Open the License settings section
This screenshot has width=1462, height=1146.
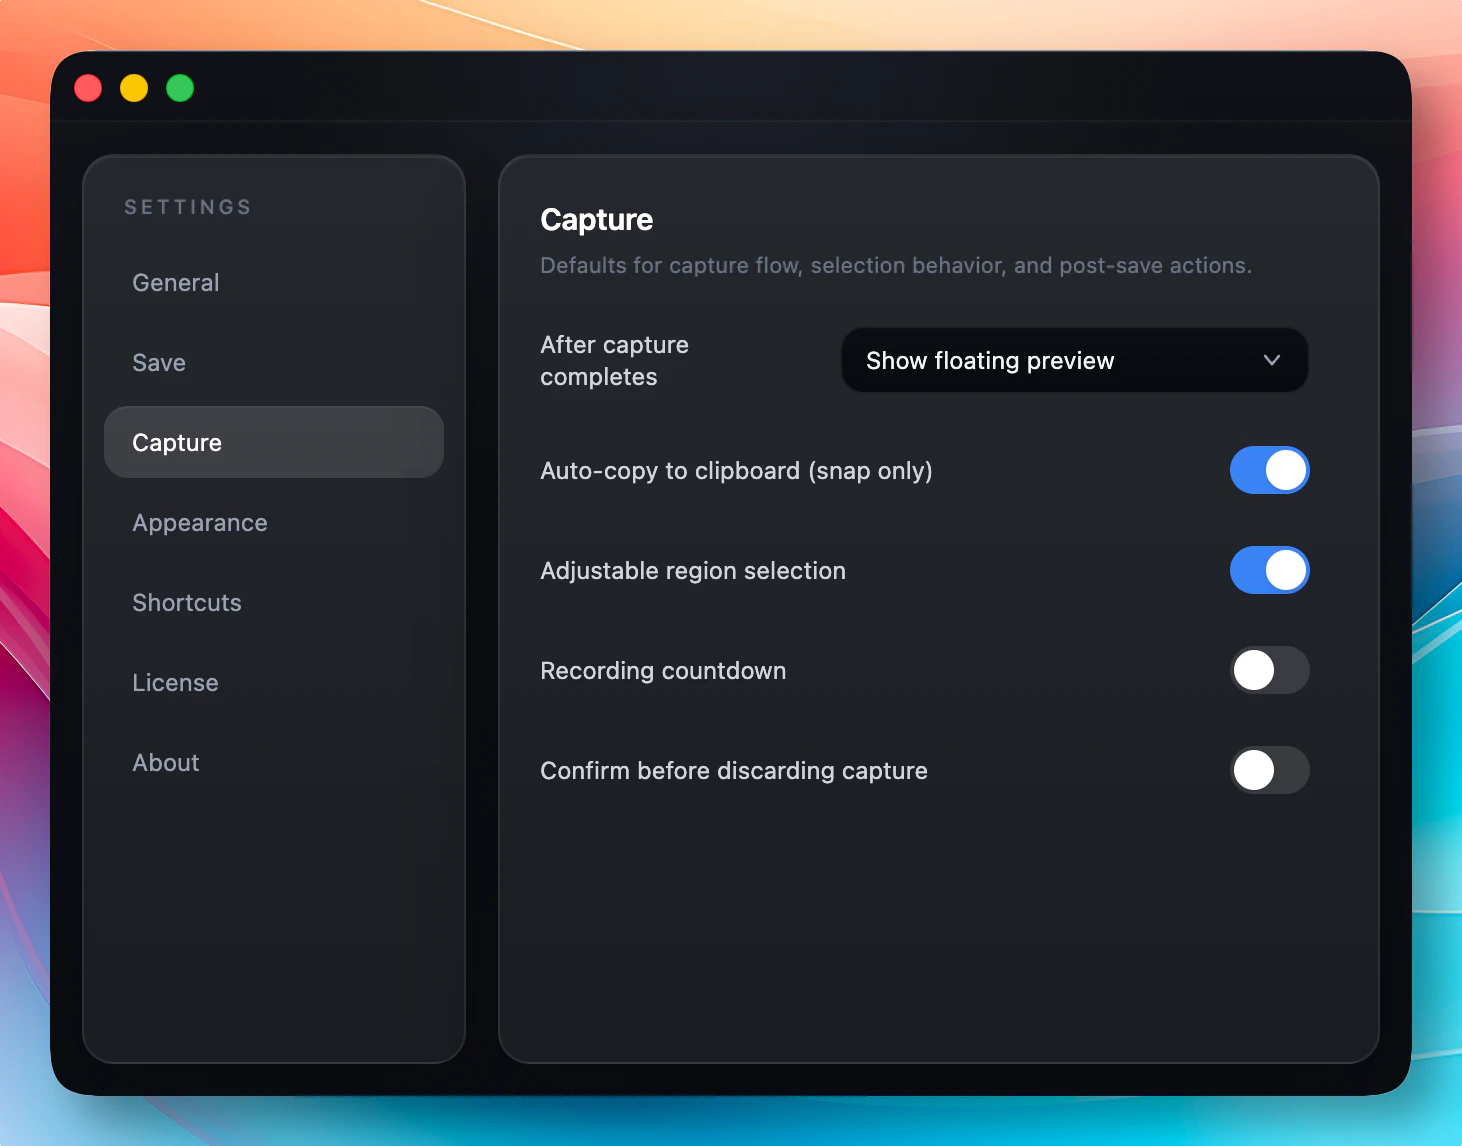click(x=175, y=682)
